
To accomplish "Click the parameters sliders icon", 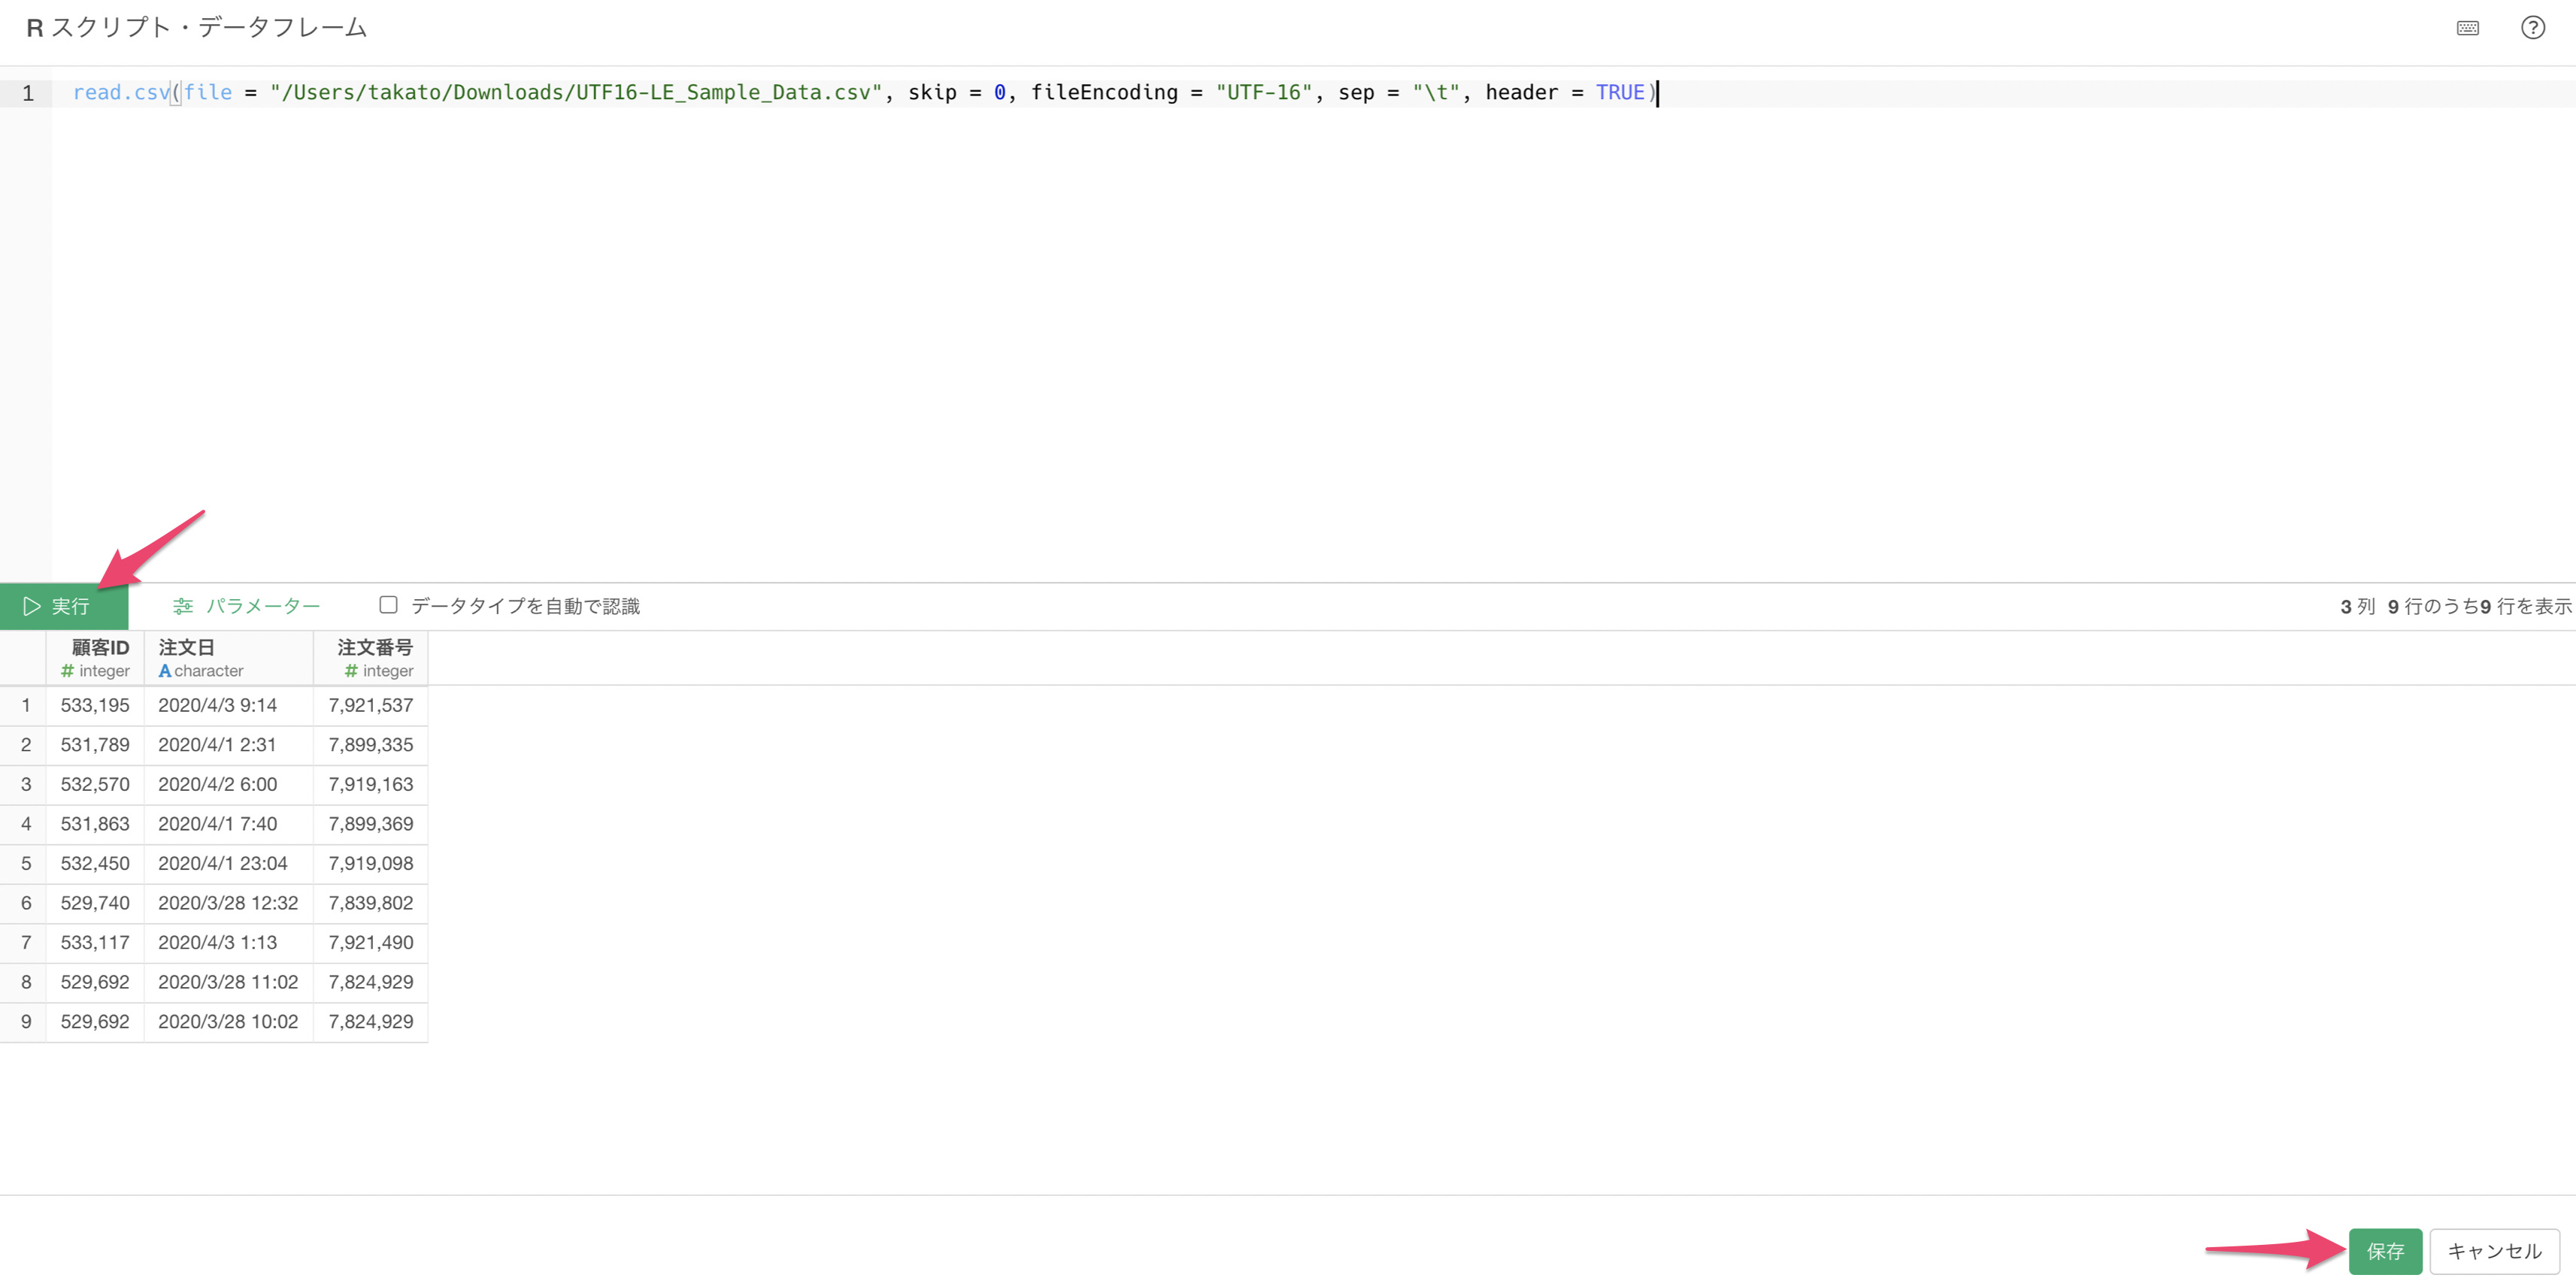I will tap(181, 606).
